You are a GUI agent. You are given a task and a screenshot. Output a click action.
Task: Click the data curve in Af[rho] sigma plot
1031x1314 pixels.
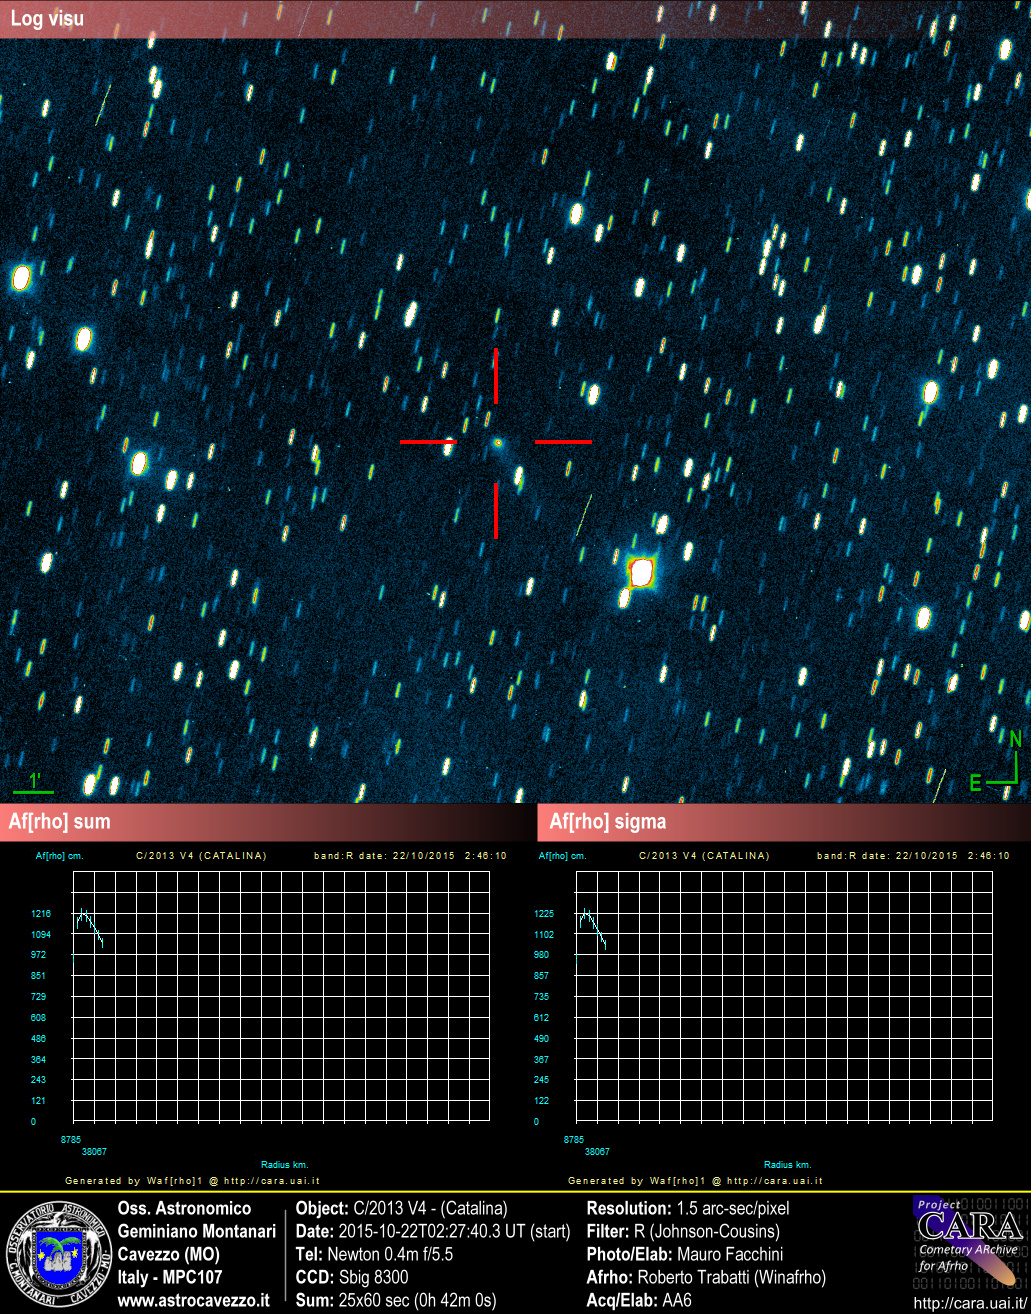tap(593, 923)
